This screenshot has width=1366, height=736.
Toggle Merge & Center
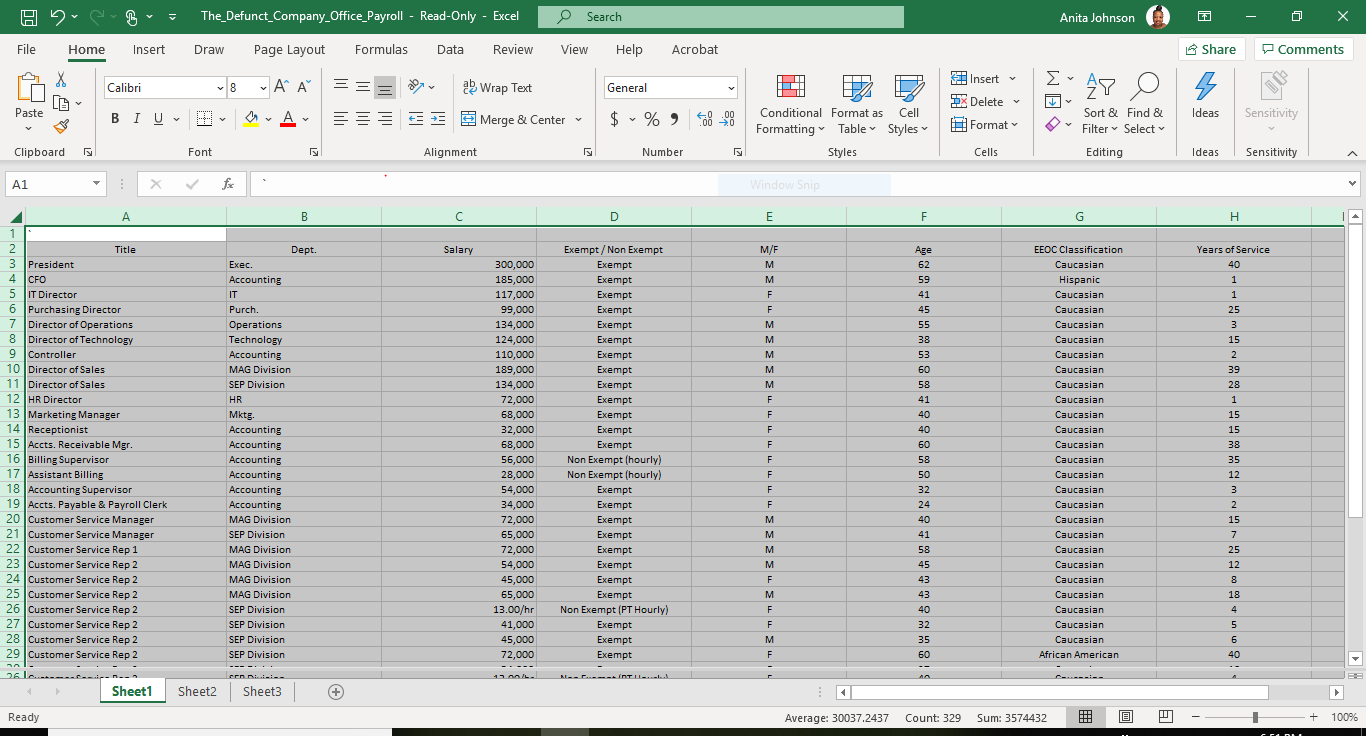click(x=513, y=119)
